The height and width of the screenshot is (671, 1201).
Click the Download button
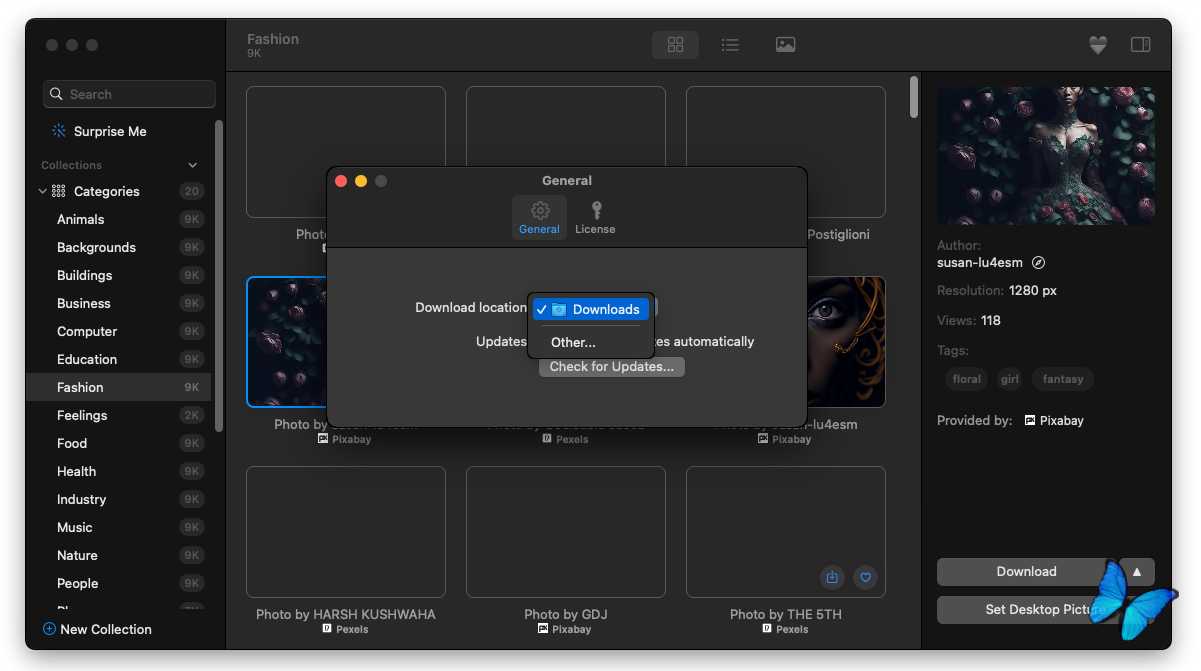click(1026, 572)
